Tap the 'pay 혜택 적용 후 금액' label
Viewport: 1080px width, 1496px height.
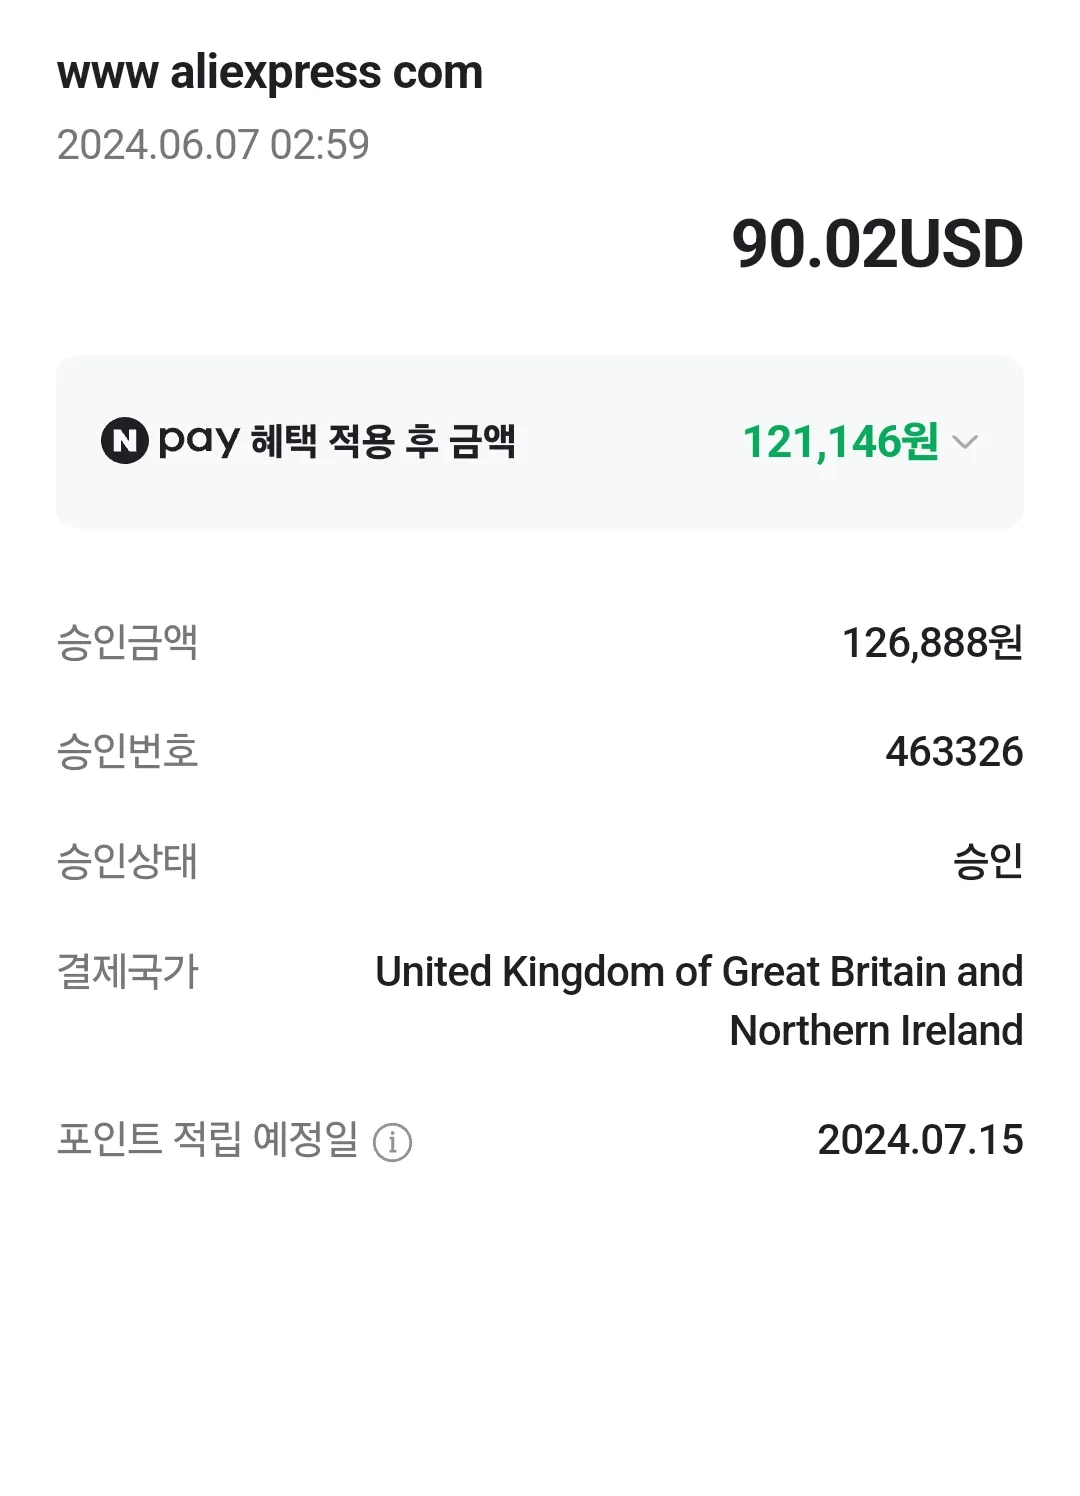pyautogui.click(x=382, y=441)
